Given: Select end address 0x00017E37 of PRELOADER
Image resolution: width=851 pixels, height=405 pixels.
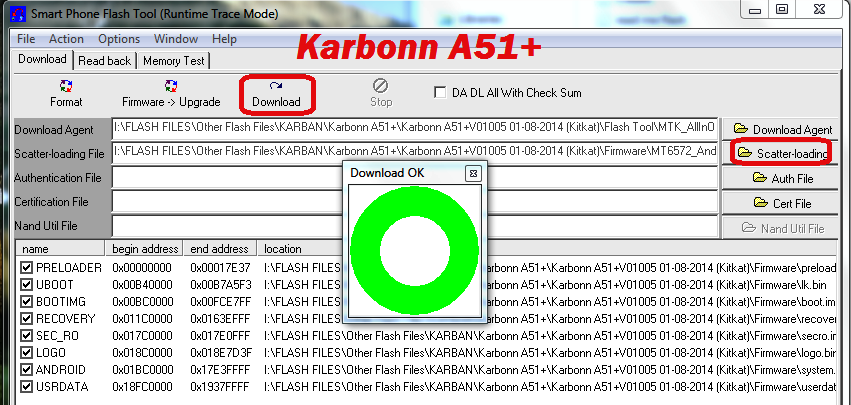Looking at the screenshot, I should 220,268.
